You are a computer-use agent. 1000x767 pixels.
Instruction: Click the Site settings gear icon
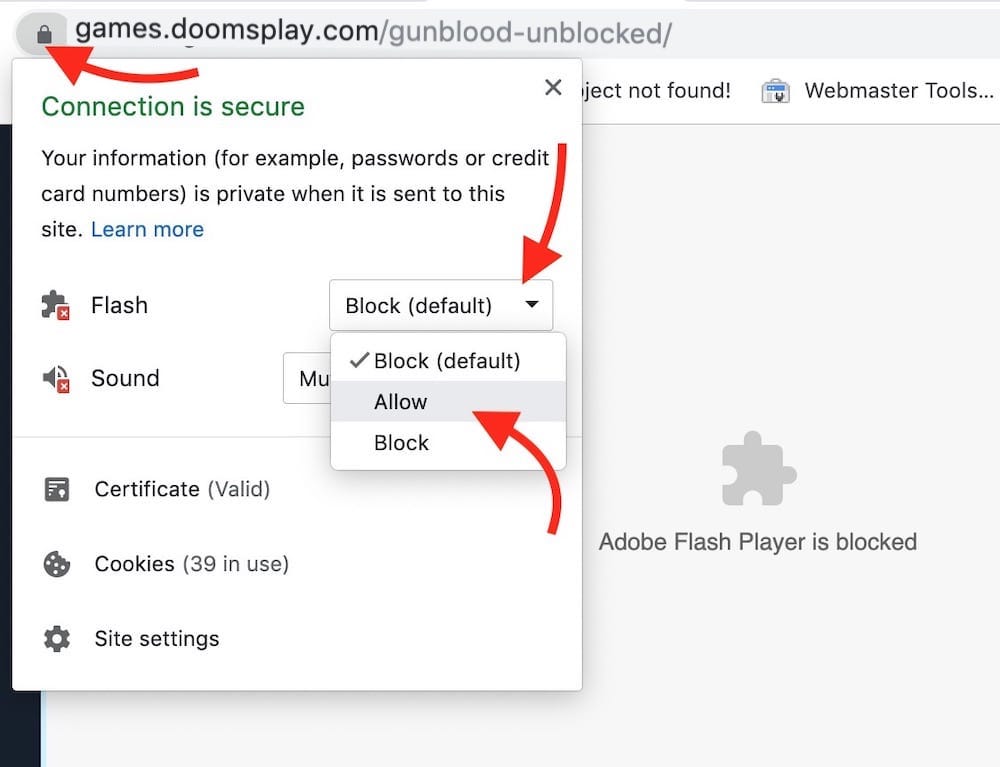[x=57, y=639]
